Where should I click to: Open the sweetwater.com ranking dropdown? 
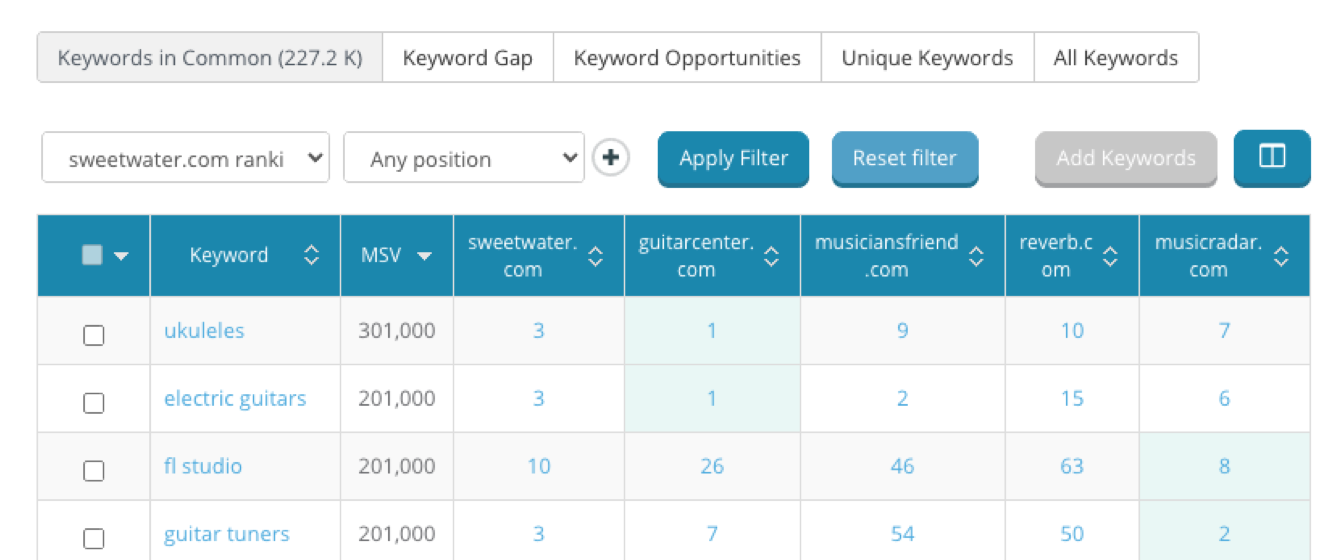click(x=186, y=158)
